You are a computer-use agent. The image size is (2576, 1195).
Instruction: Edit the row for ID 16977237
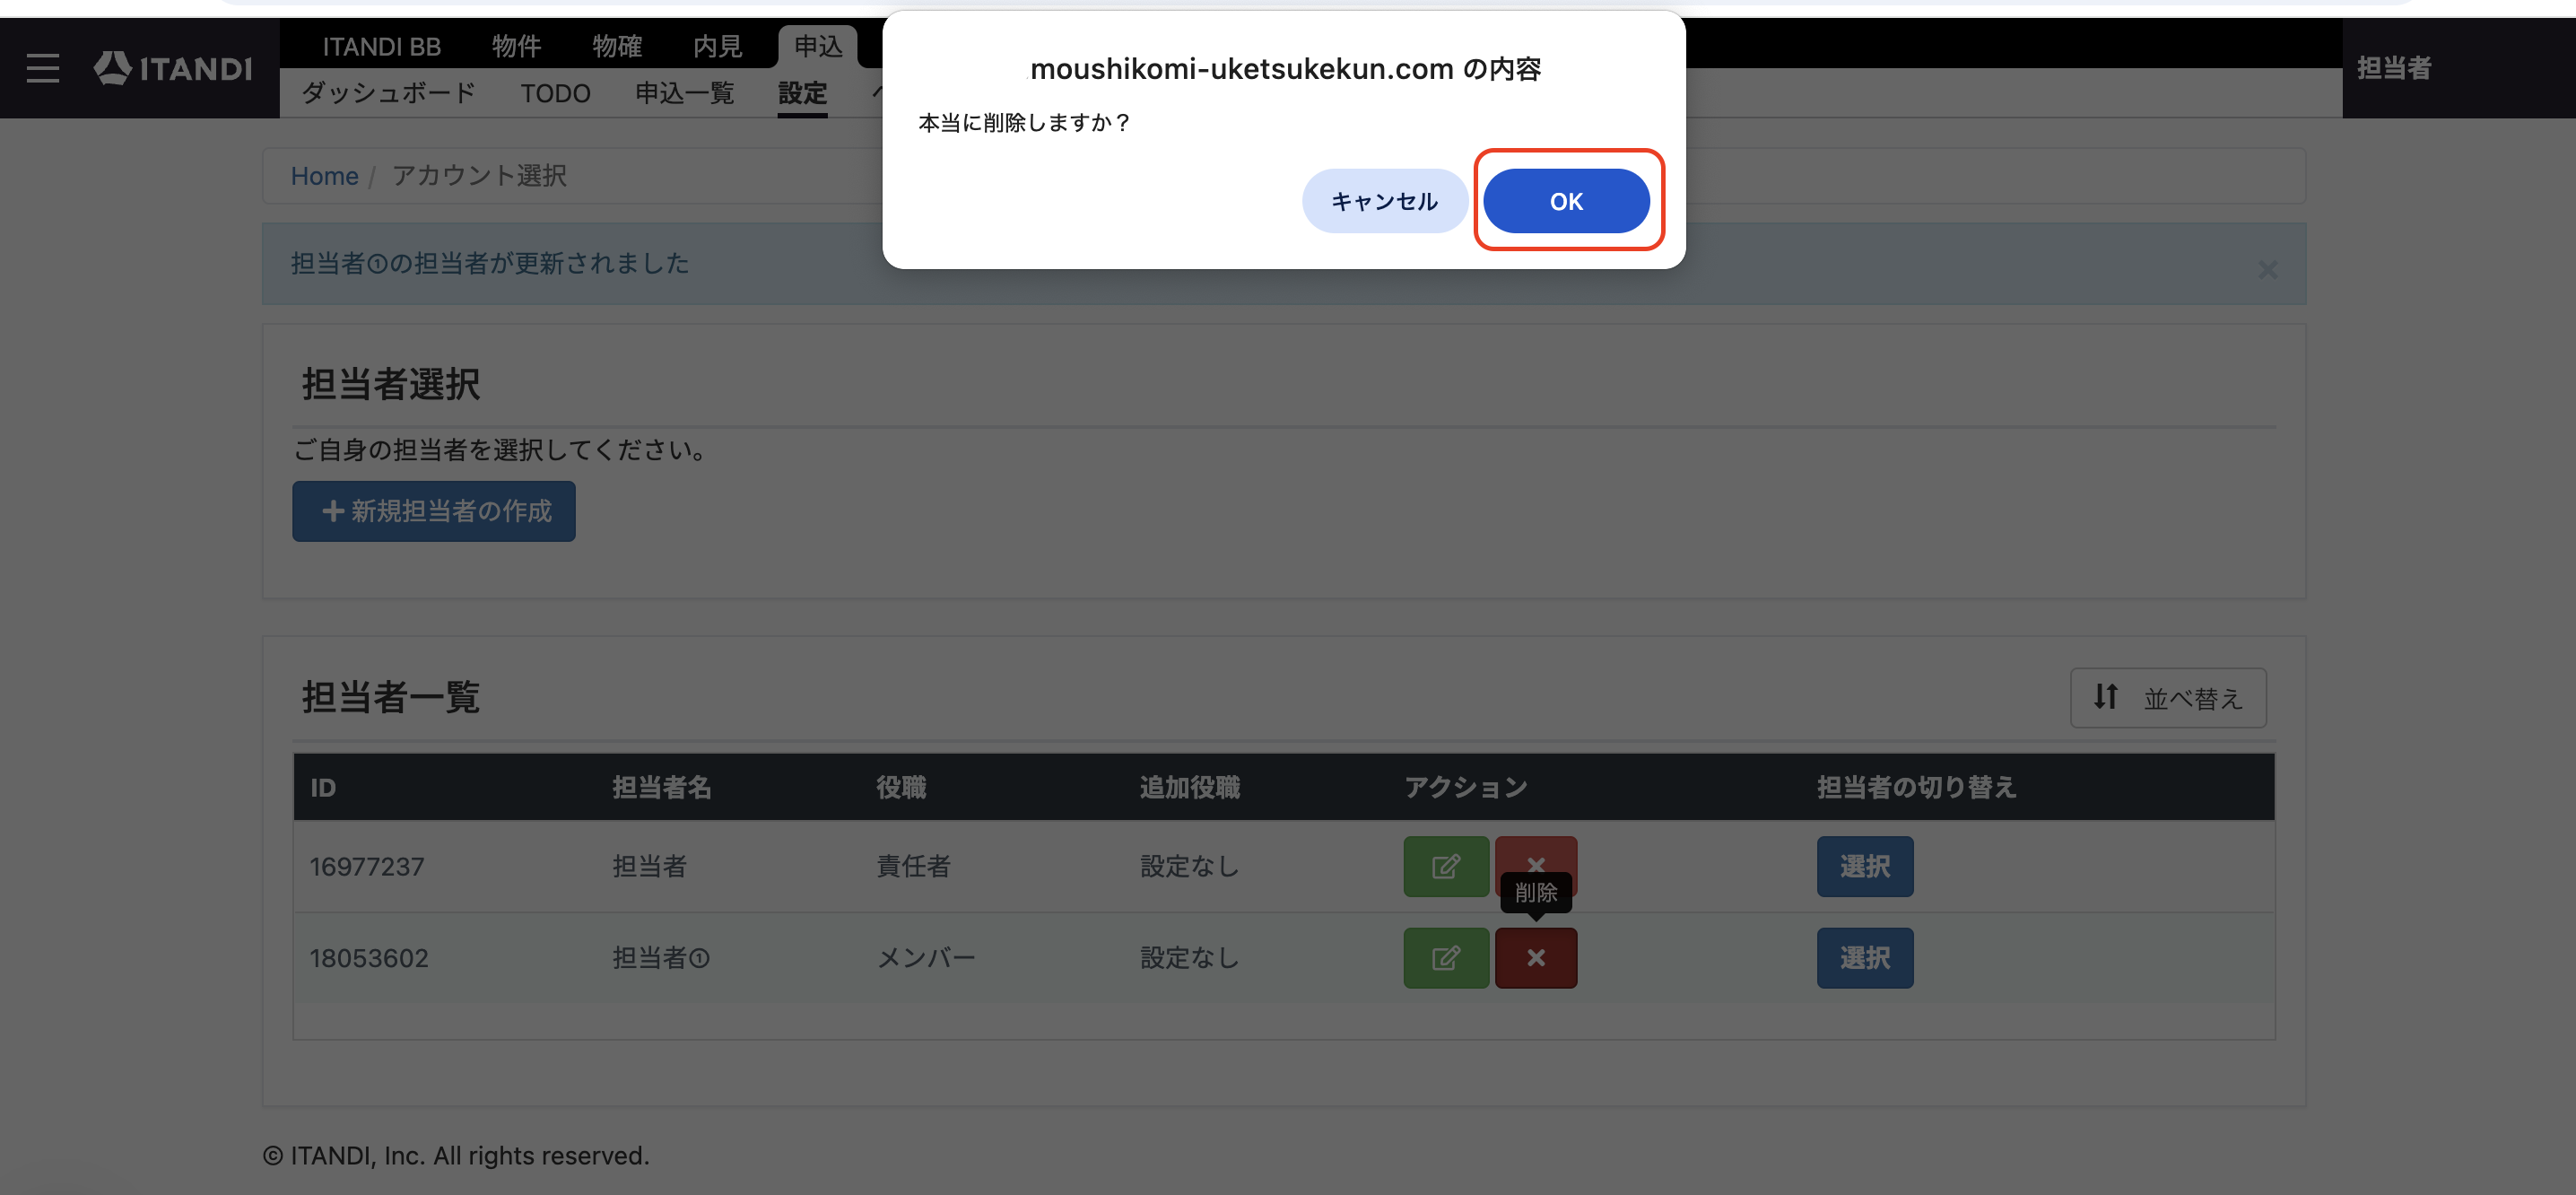[x=1446, y=866]
